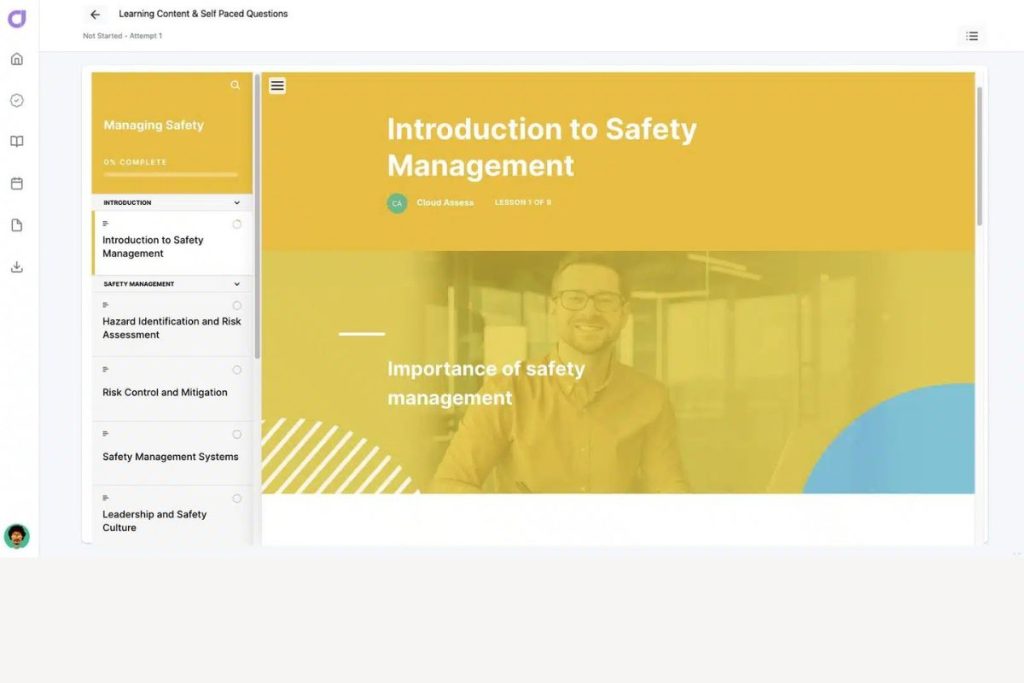The height and width of the screenshot is (683, 1024).
Task: Click lesson type icon above Safety Management Systems
Action: point(106,434)
